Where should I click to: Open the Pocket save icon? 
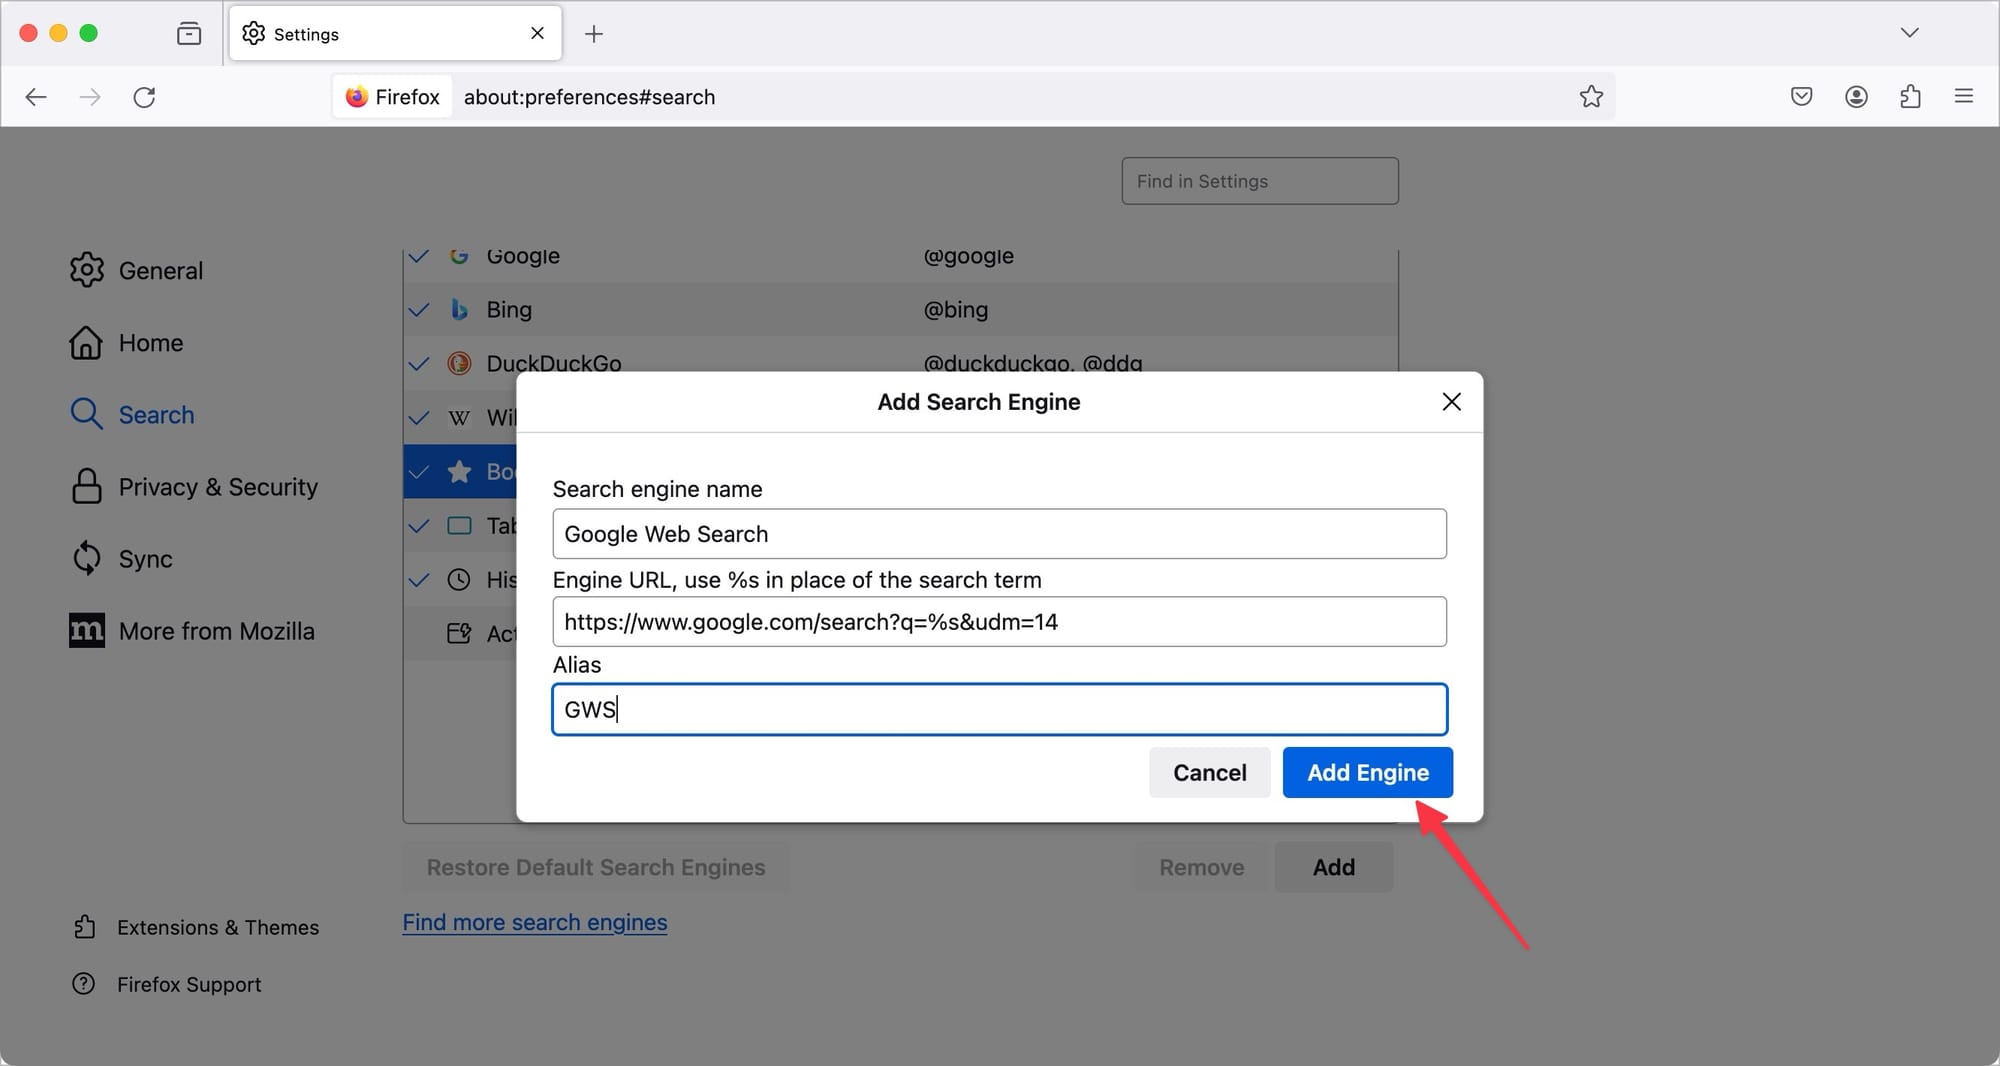1801,97
